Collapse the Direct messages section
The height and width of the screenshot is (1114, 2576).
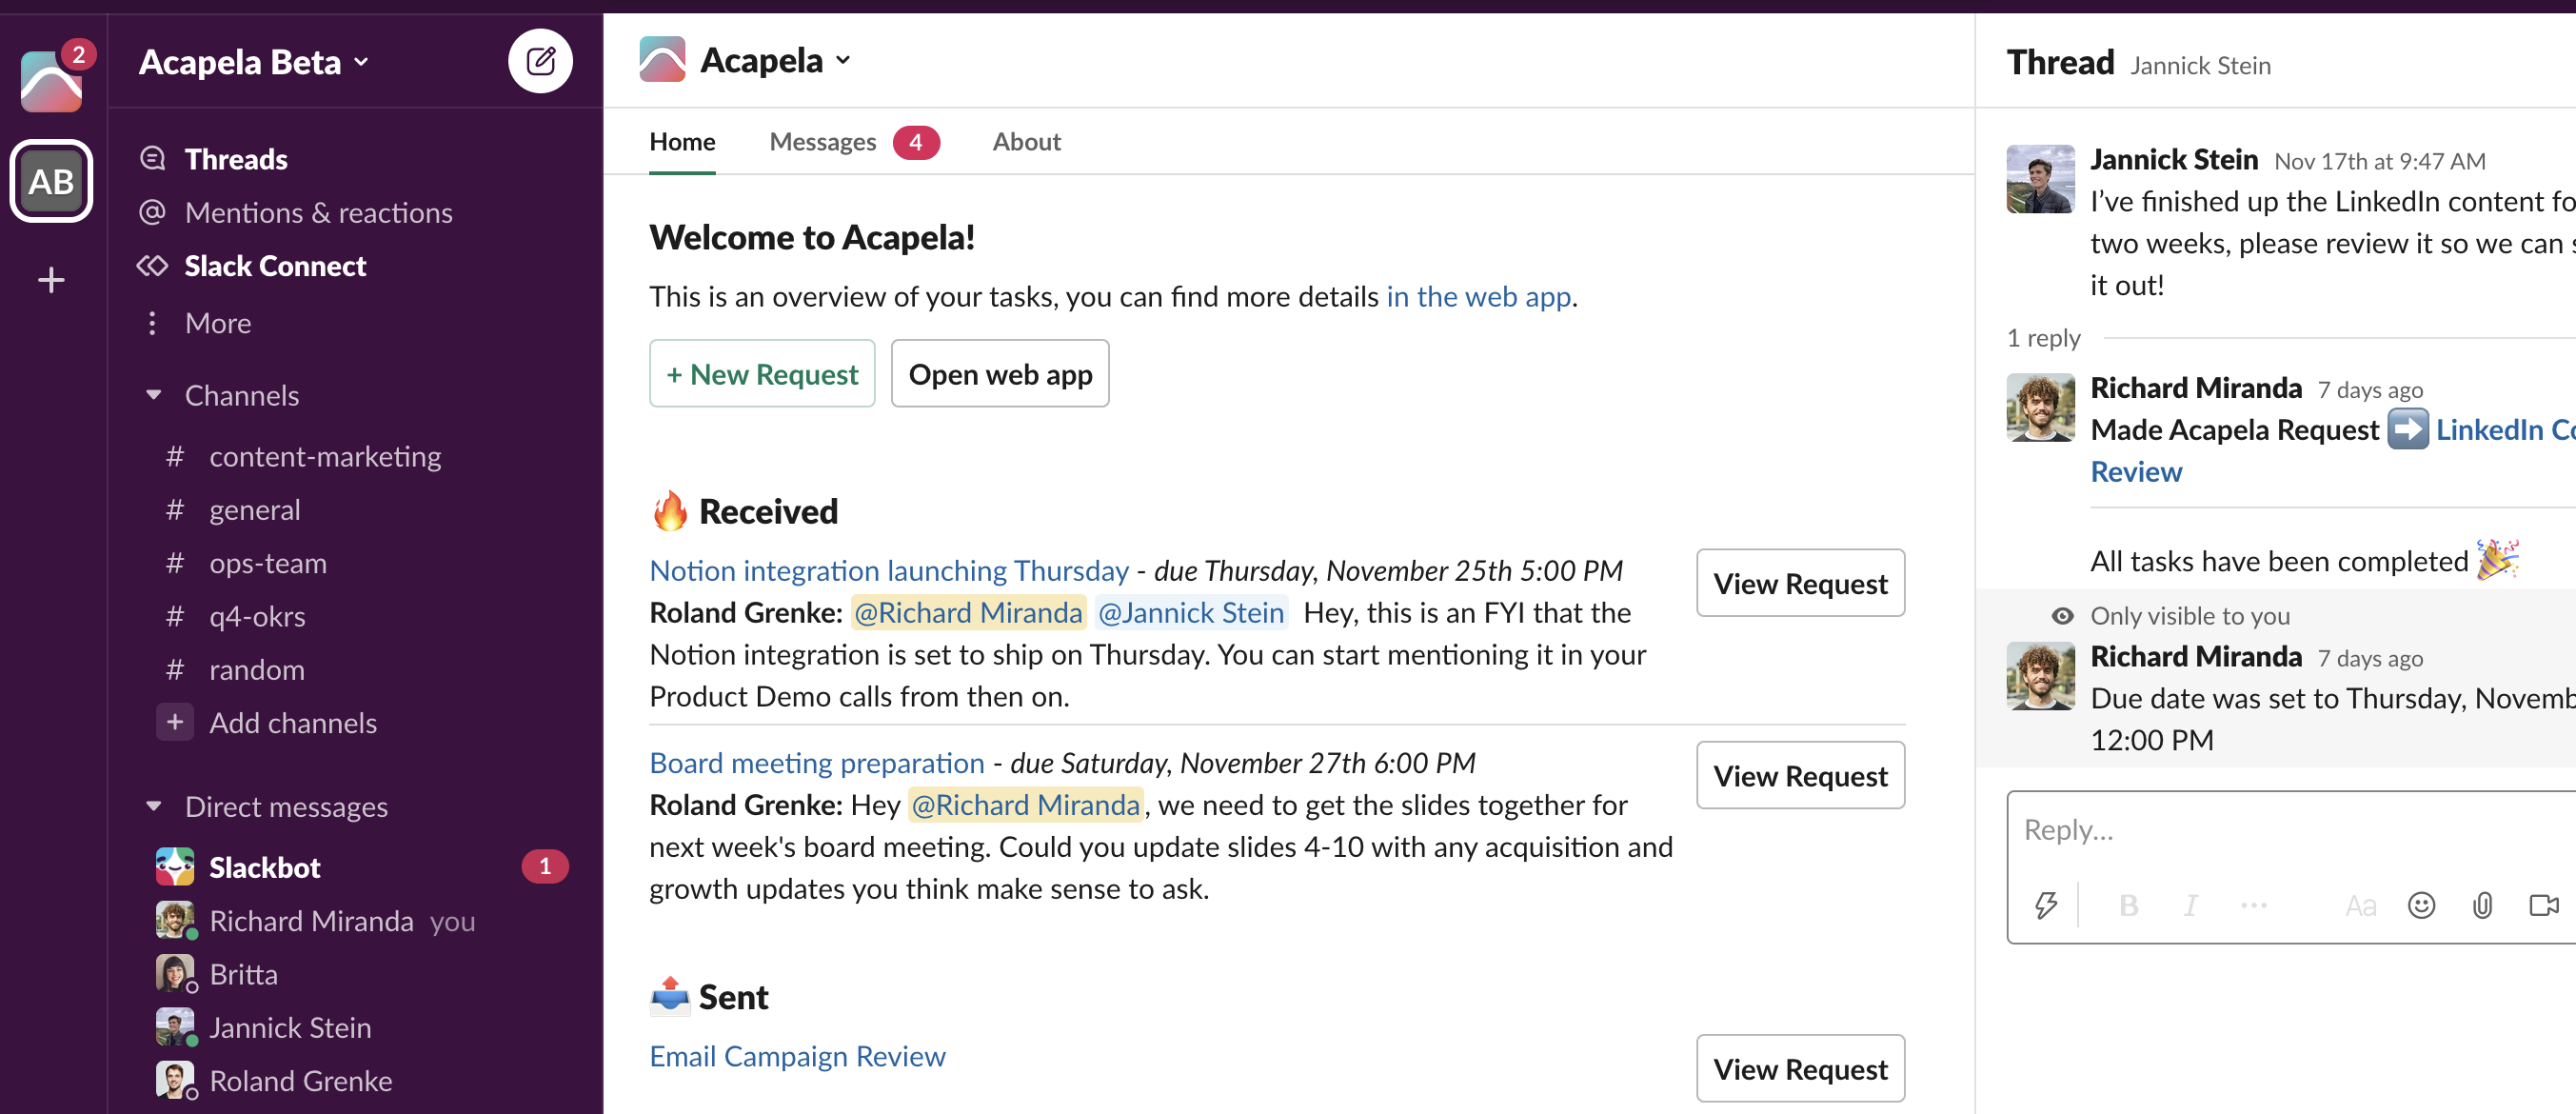coord(154,806)
